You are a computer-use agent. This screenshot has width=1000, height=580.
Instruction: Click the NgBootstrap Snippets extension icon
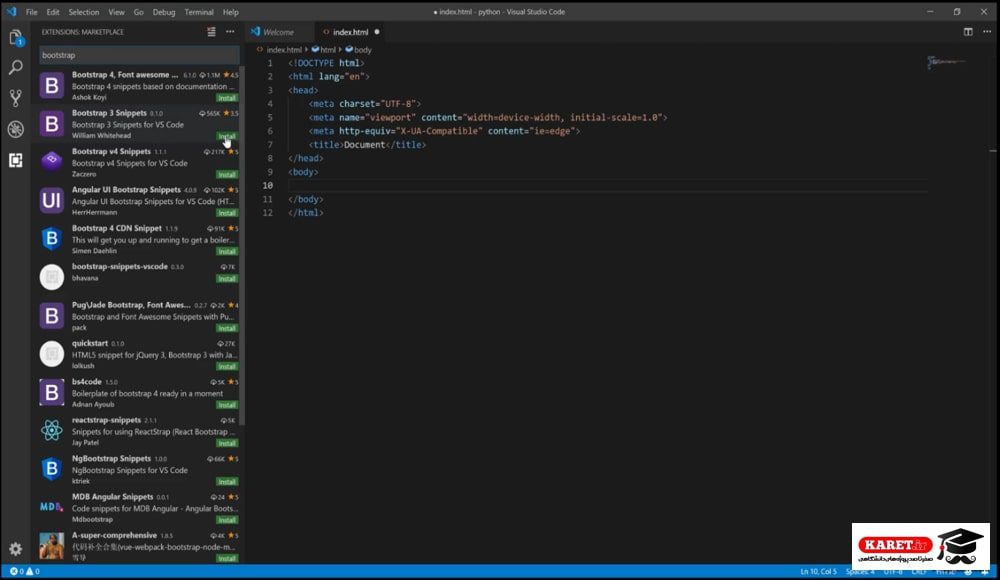[52, 469]
